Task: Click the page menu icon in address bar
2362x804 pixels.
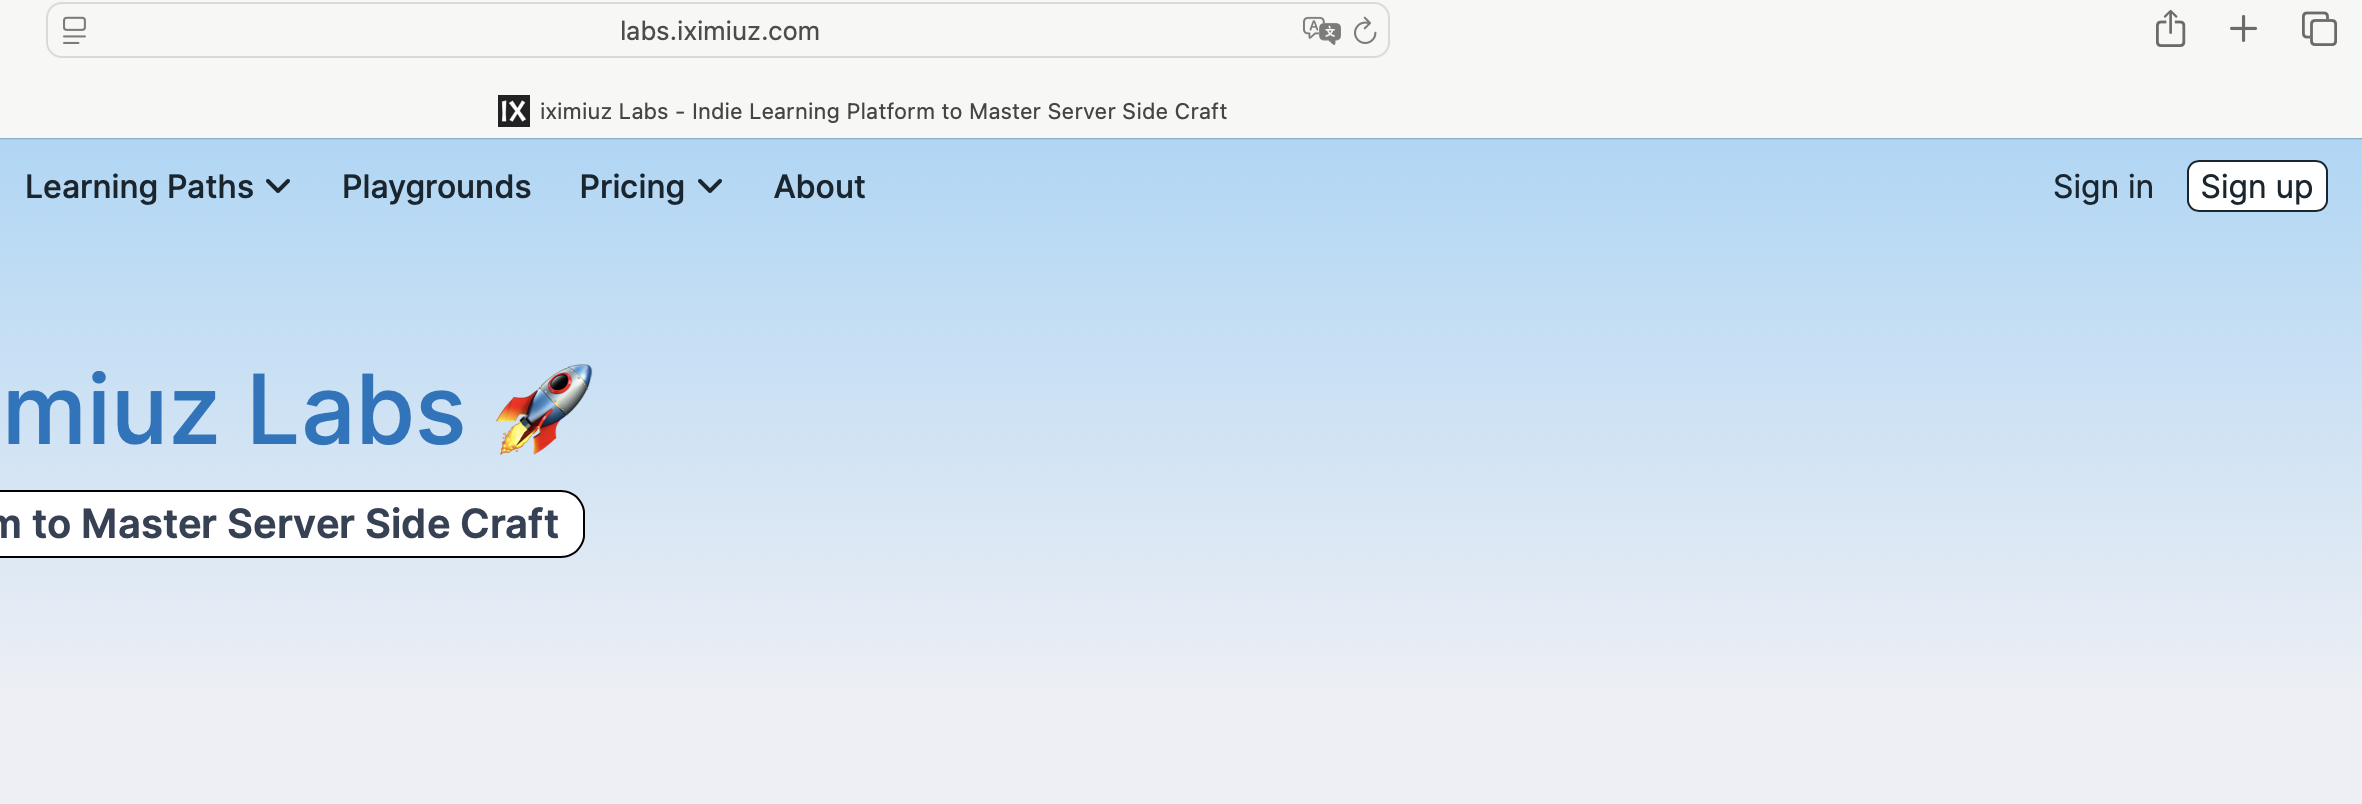Action: 75,31
